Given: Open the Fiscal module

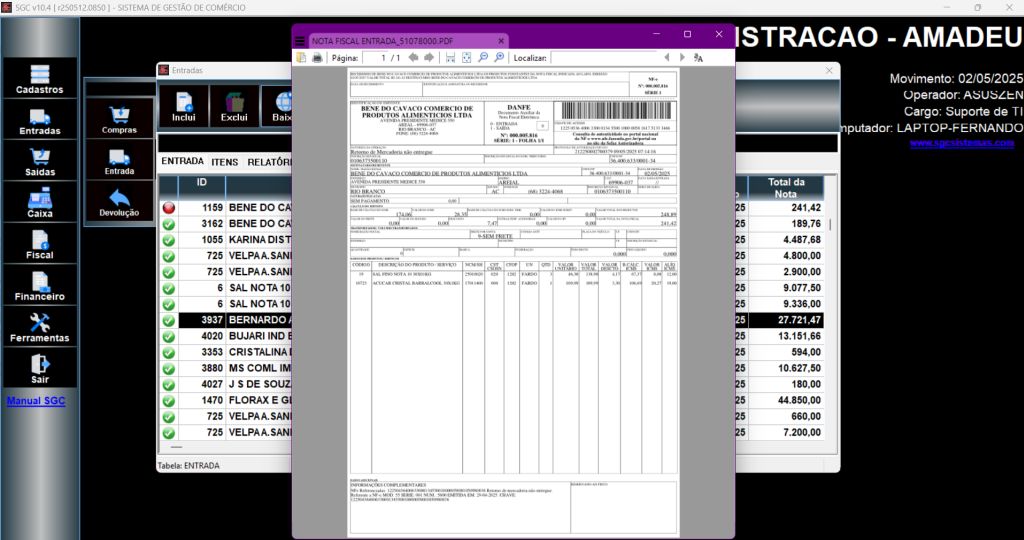Looking at the screenshot, I should tap(40, 244).
